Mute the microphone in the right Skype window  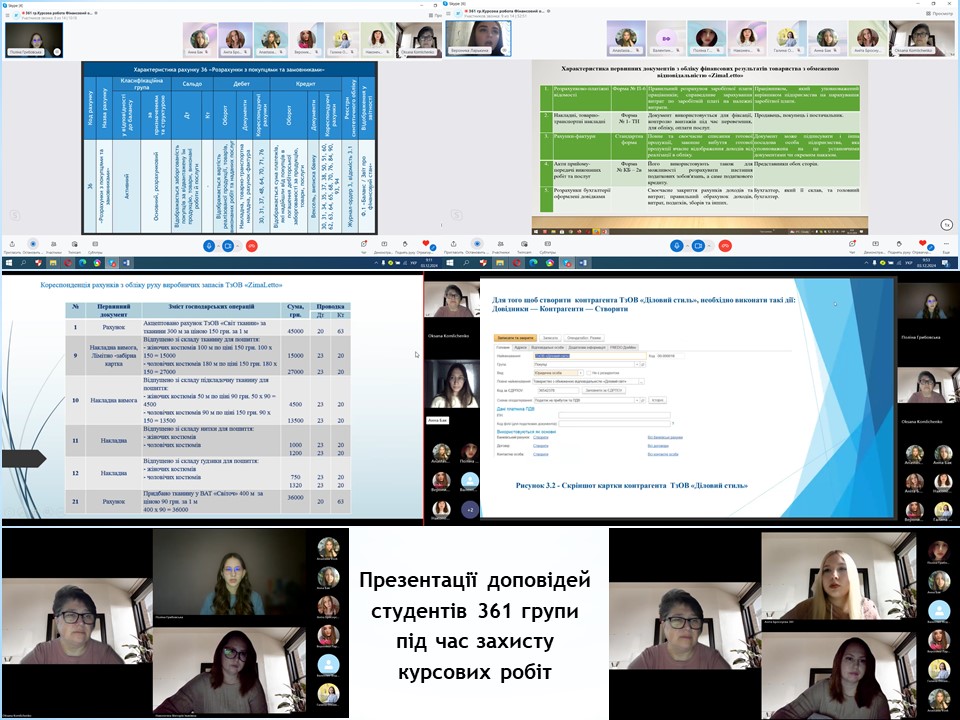677,246
